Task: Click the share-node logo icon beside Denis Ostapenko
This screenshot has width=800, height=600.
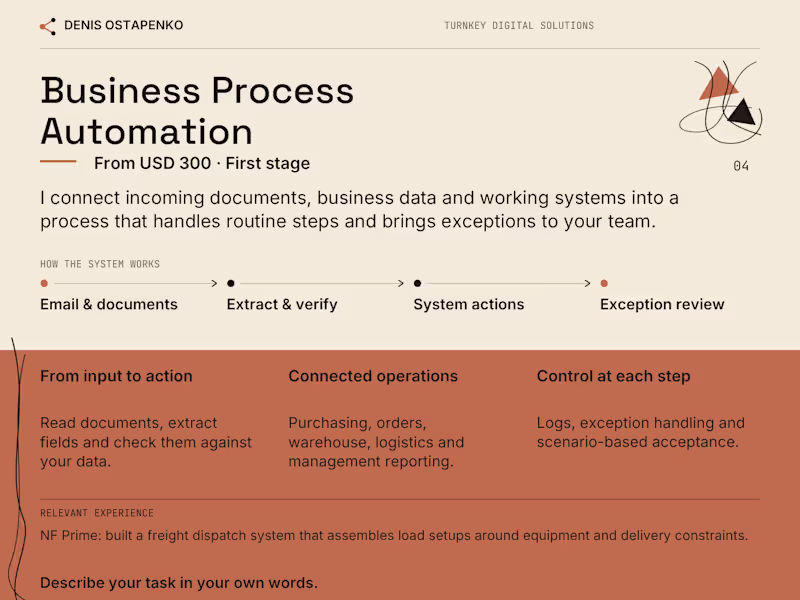Action: click(x=48, y=26)
